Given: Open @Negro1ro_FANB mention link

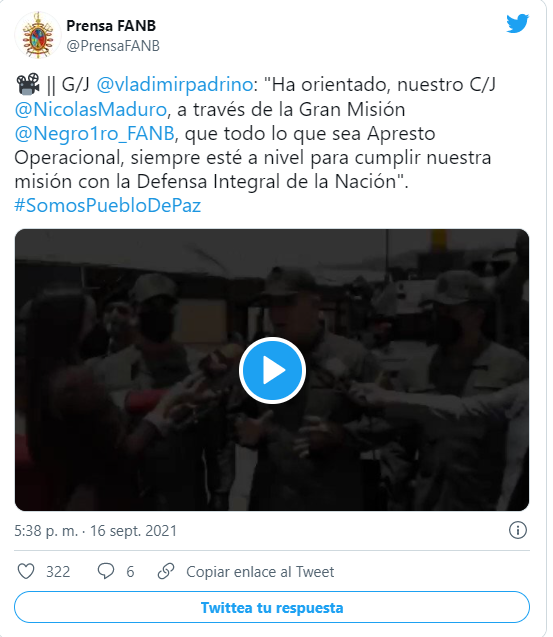Looking at the screenshot, I should [x=95, y=133].
